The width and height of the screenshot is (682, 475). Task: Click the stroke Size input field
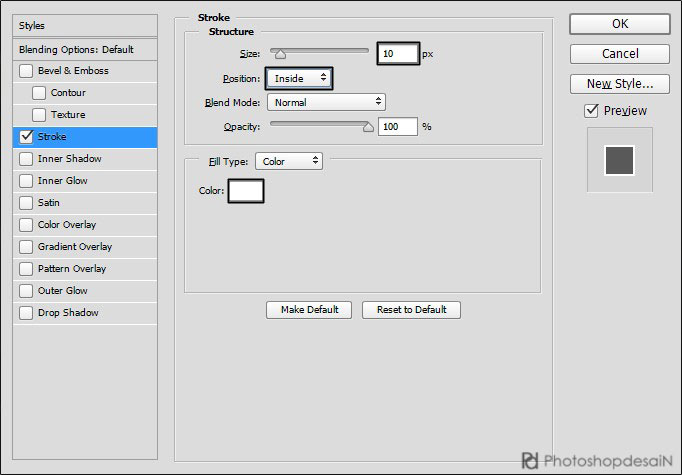click(x=397, y=54)
